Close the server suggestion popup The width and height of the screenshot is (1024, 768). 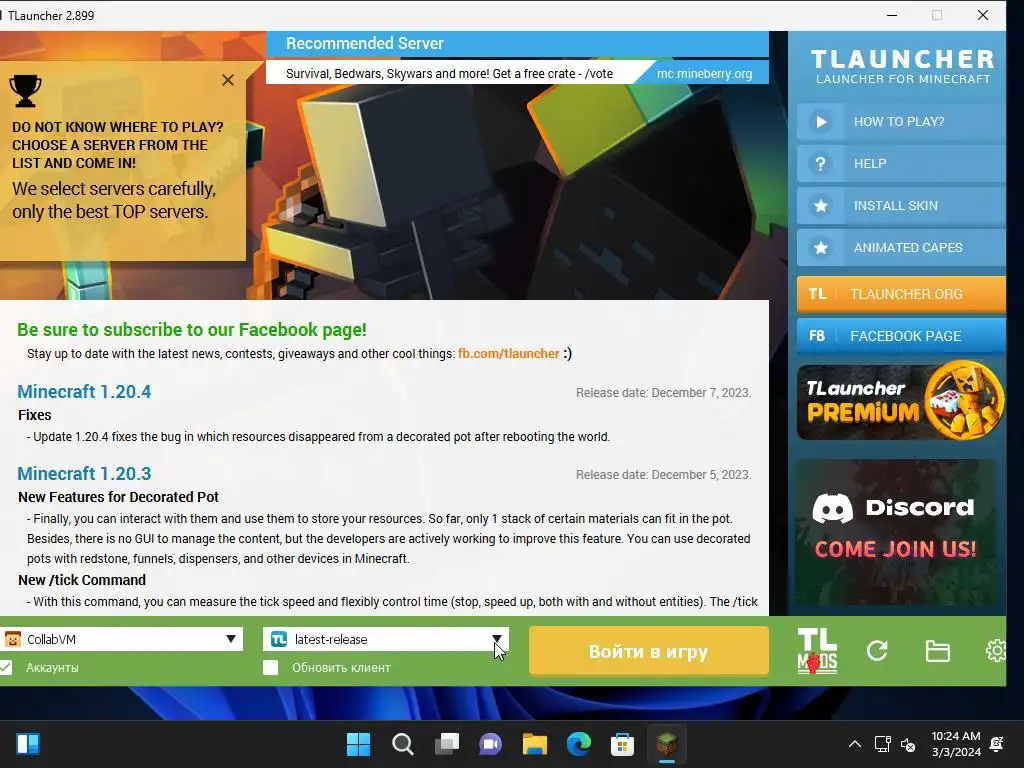coord(228,80)
